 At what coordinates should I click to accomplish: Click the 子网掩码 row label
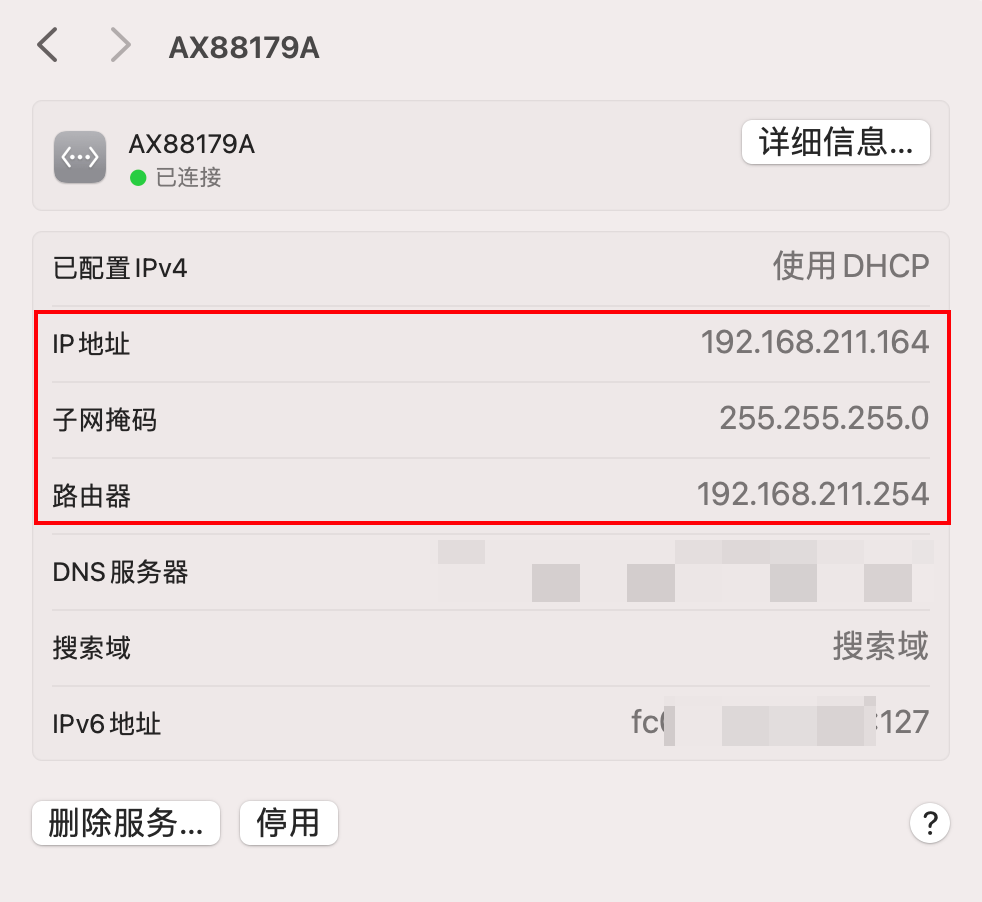pos(104,420)
